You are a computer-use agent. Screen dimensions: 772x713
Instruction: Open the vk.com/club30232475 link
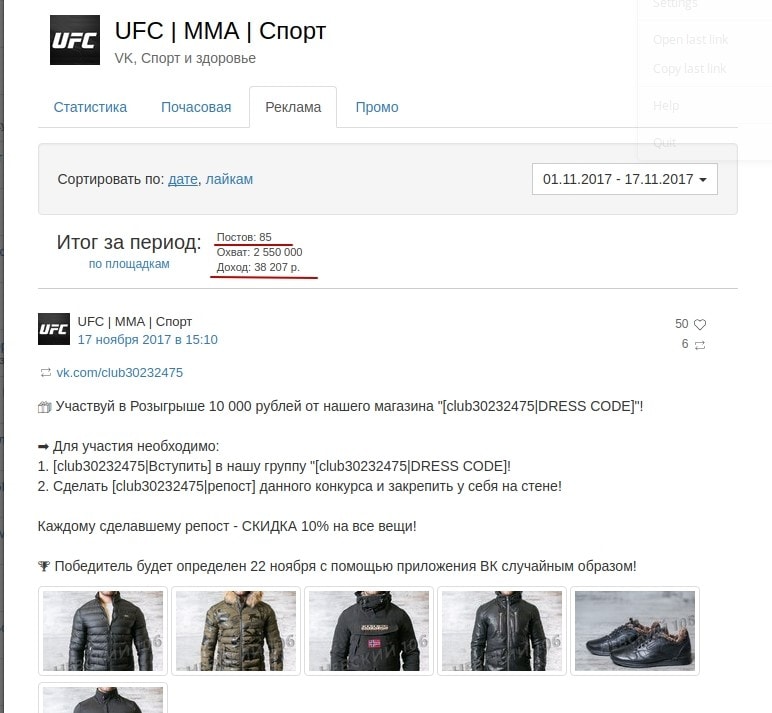click(120, 373)
